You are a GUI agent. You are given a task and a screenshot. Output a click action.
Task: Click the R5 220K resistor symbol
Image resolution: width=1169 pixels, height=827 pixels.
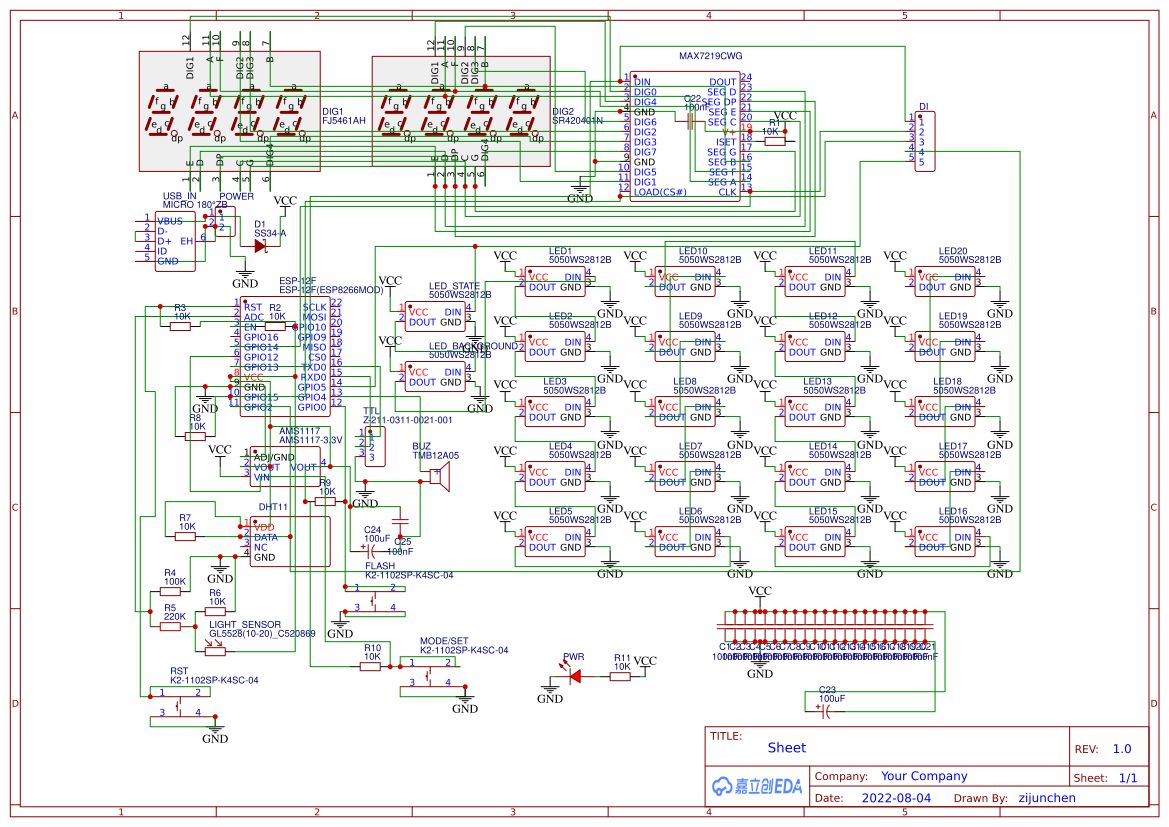point(170,626)
